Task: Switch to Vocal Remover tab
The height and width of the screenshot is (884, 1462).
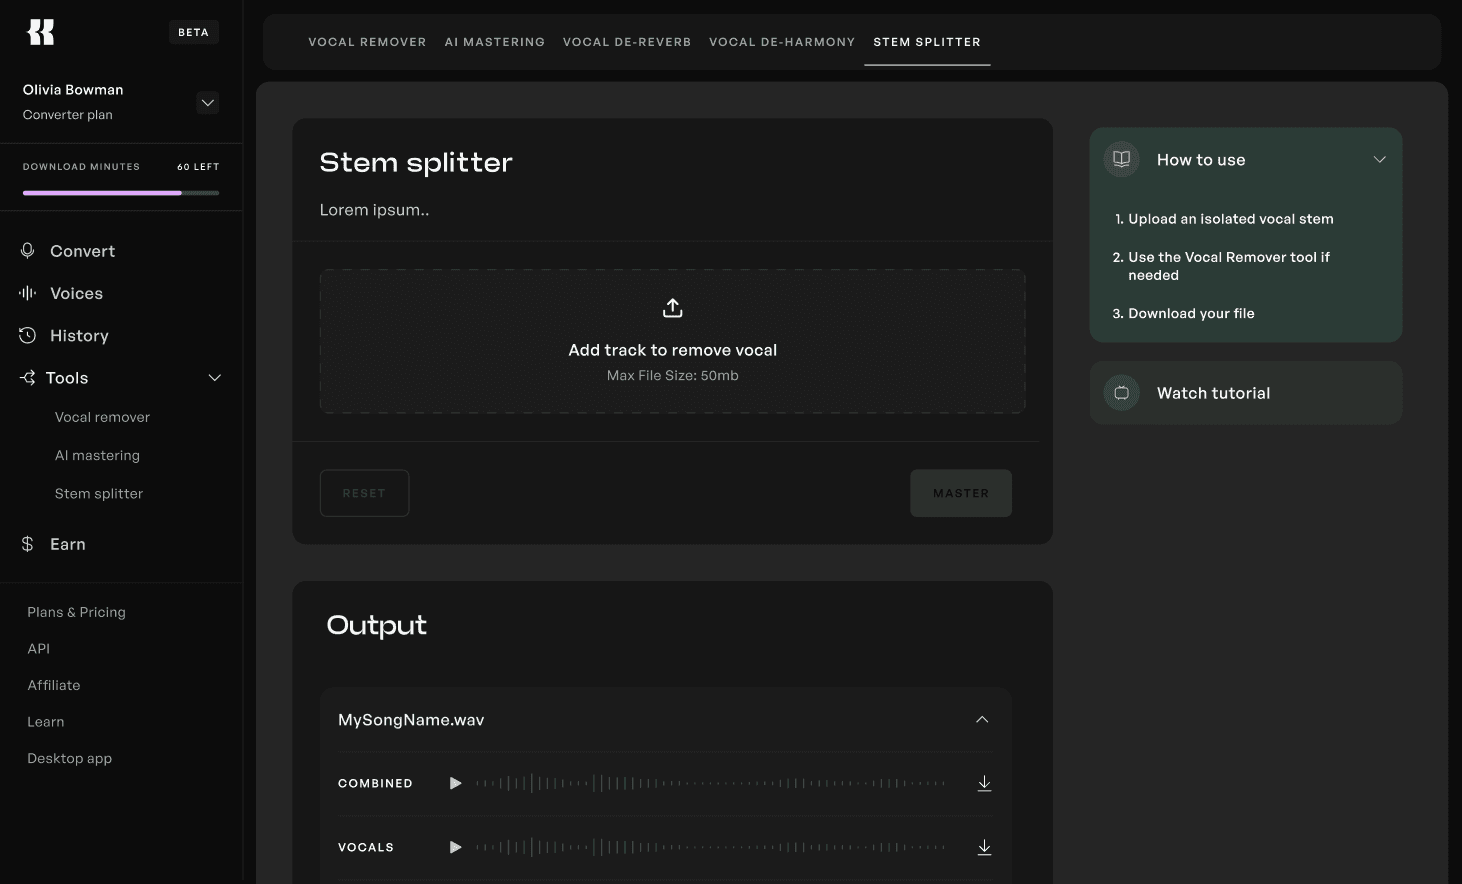Action: (x=367, y=42)
